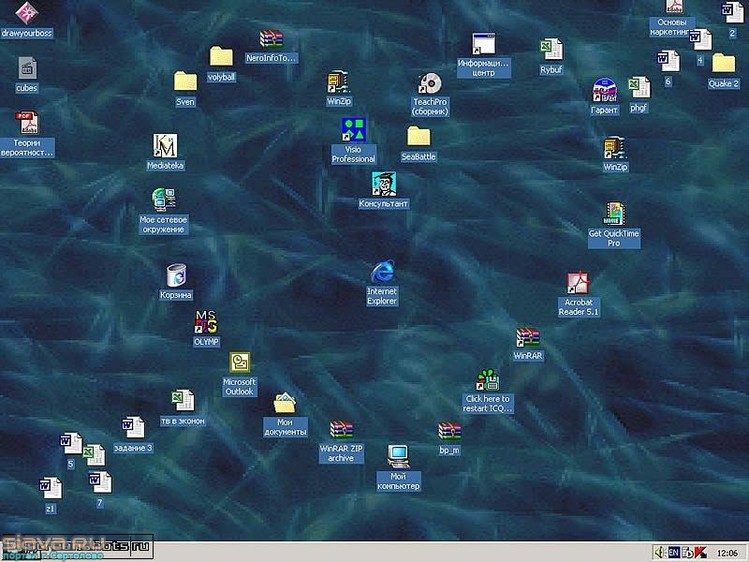The width and height of the screenshot is (749, 562).
Task: Select the Корзина recycle bin icon
Action: 176,275
